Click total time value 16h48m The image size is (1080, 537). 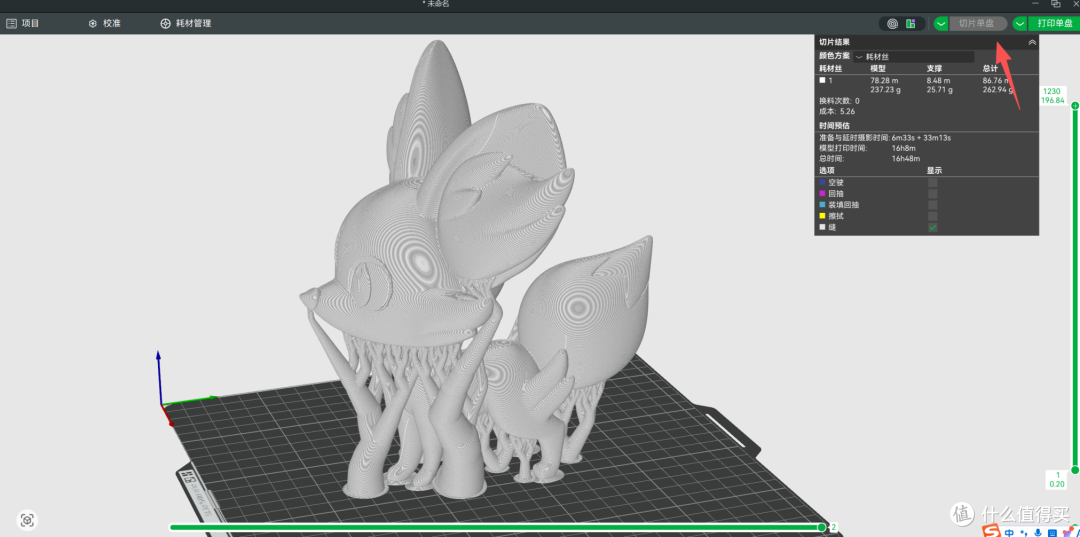click(x=906, y=158)
